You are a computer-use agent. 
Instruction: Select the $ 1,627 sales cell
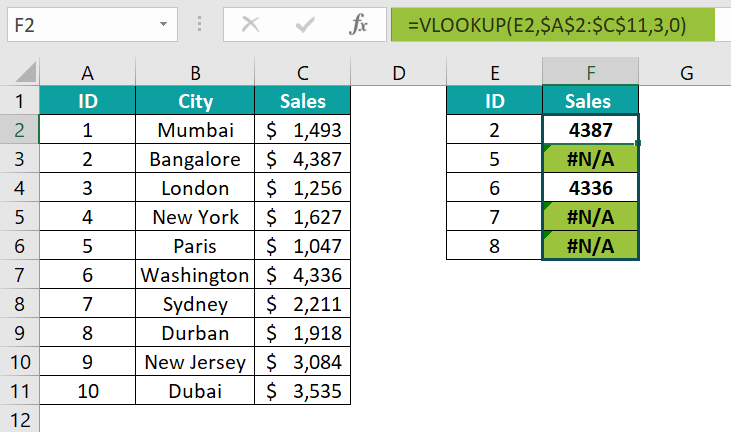click(303, 216)
